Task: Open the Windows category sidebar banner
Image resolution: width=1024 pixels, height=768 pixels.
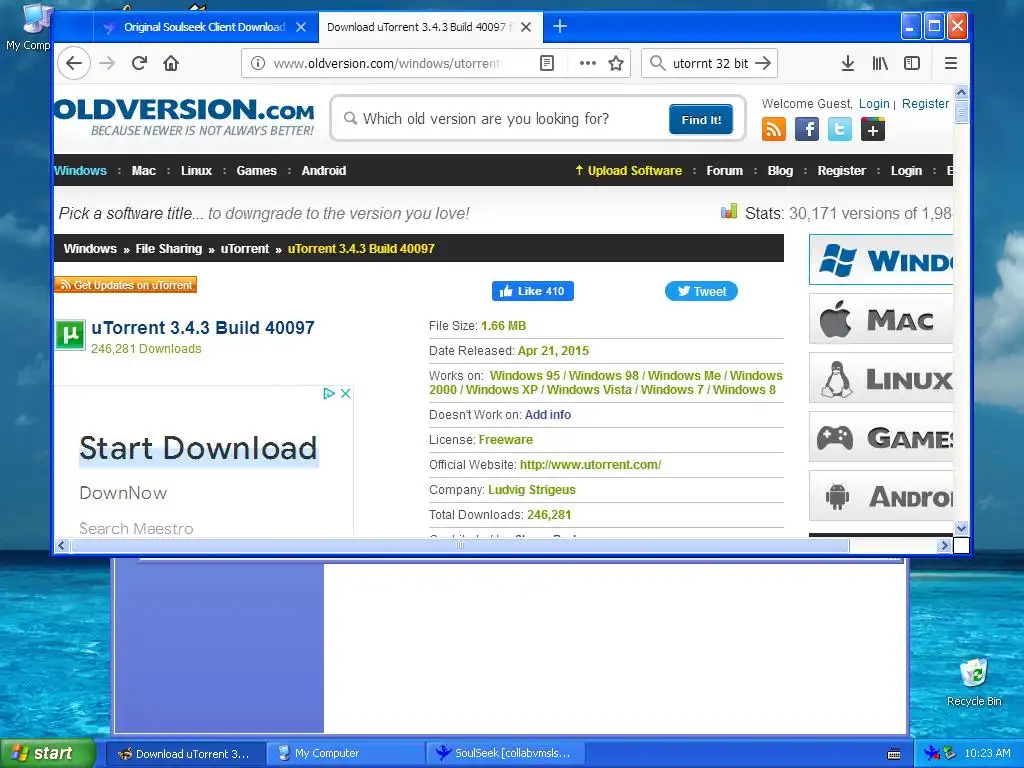Action: (881, 260)
